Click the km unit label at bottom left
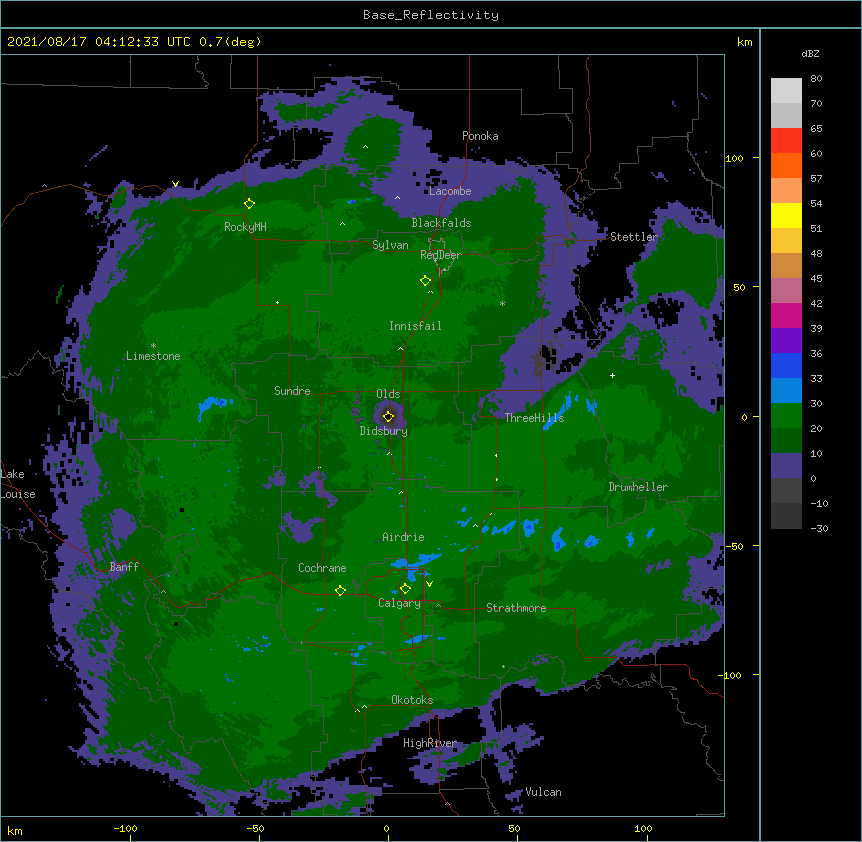Image resolution: width=862 pixels, height=842 pixels. 15,831
